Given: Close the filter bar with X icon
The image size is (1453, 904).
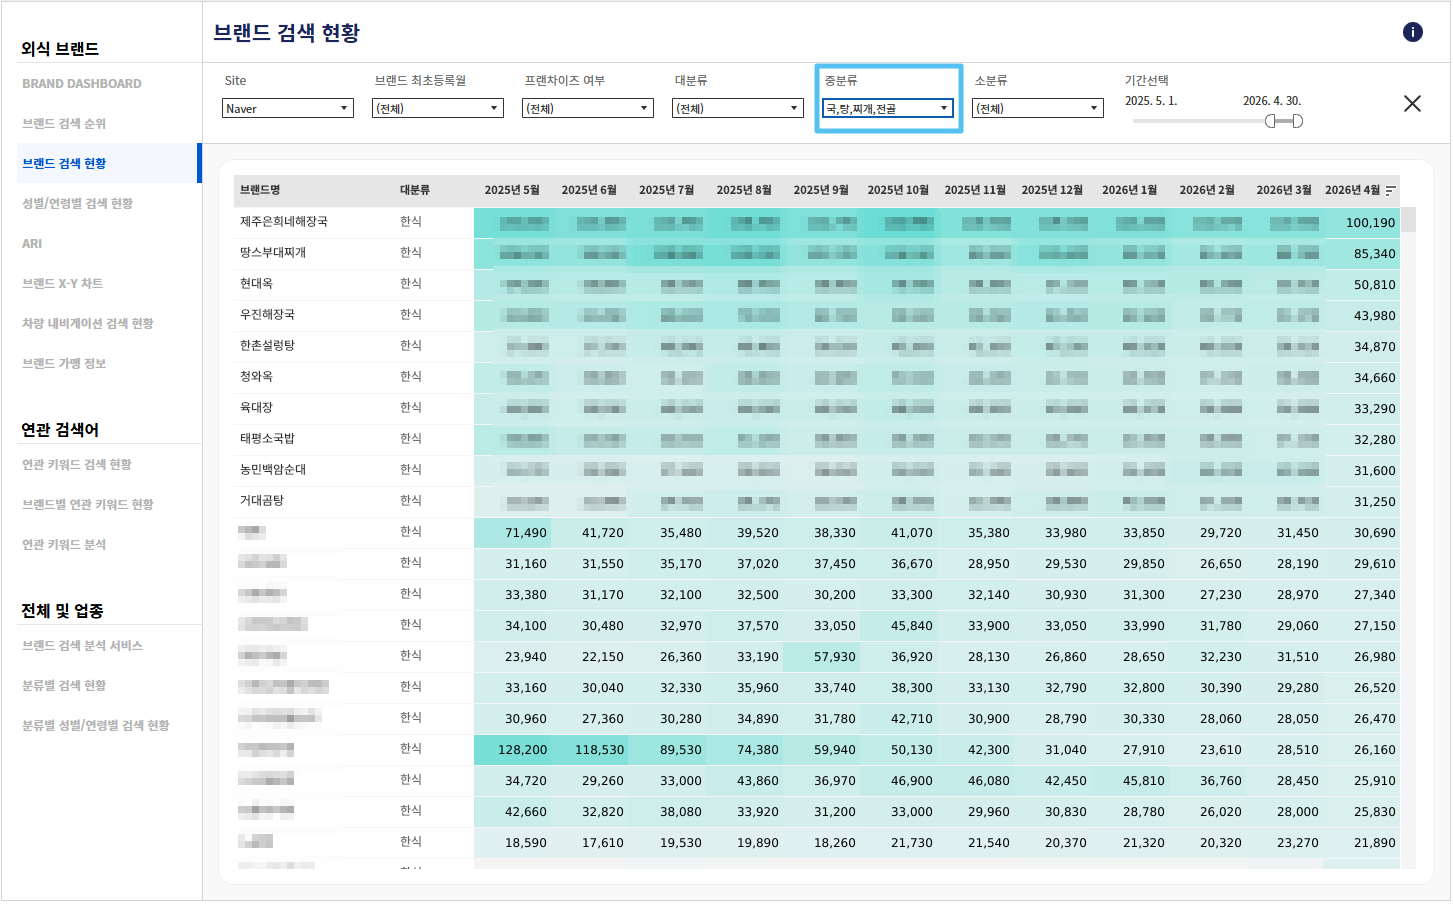Looking at the screenshot, I should (1412, 103).
